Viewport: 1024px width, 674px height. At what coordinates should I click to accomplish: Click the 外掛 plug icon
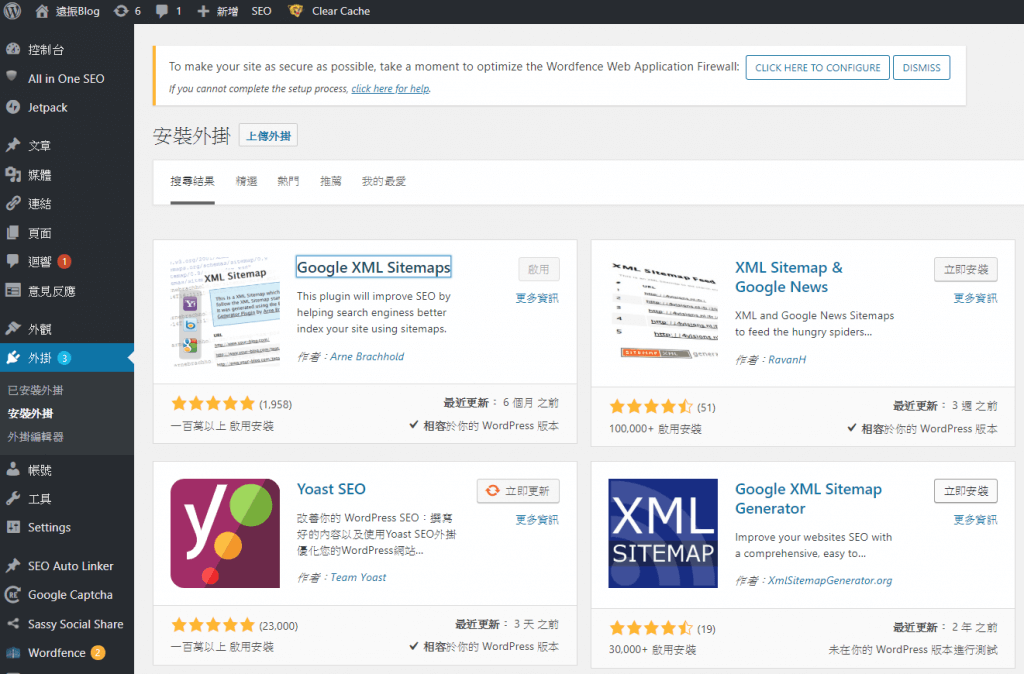pos(13,357)
